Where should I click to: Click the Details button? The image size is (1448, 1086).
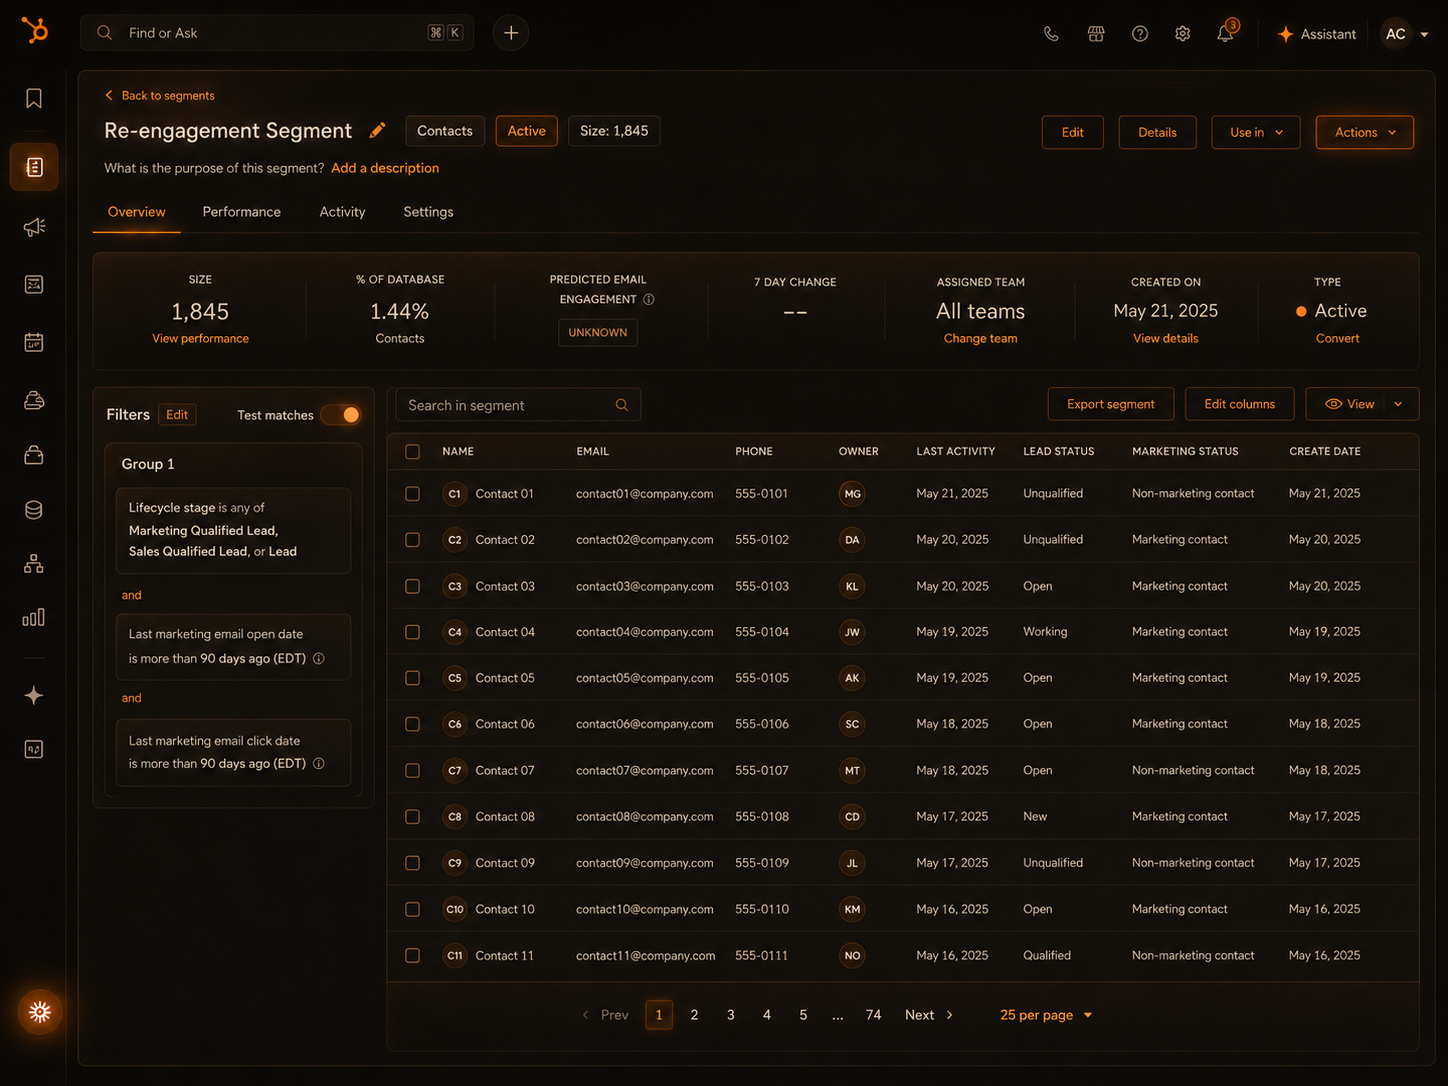tap(1157, 132)
